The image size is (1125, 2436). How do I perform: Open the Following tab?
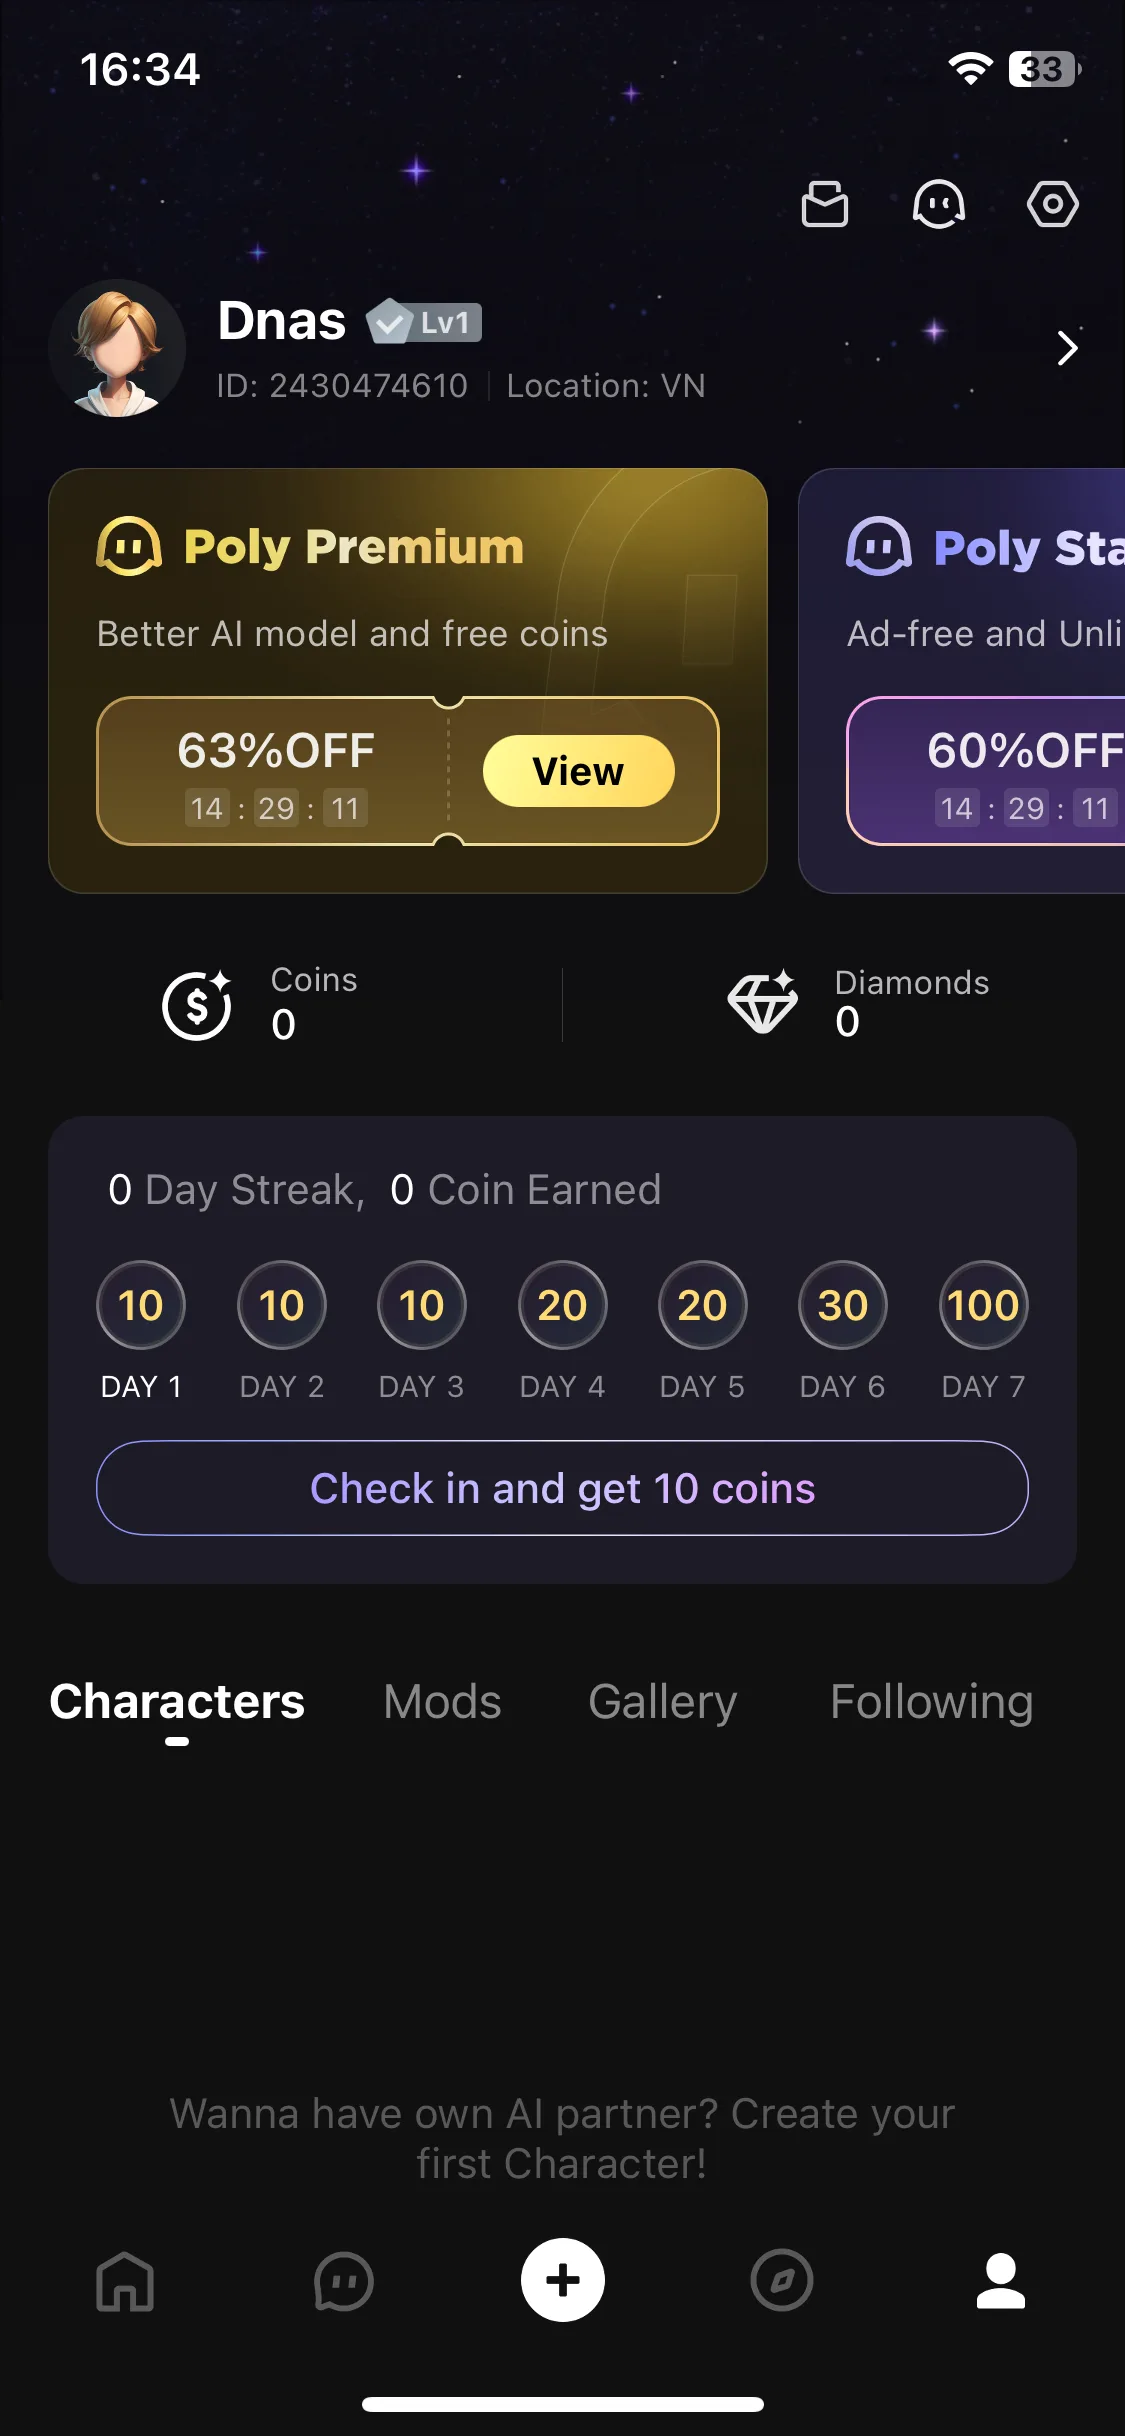932,1702
